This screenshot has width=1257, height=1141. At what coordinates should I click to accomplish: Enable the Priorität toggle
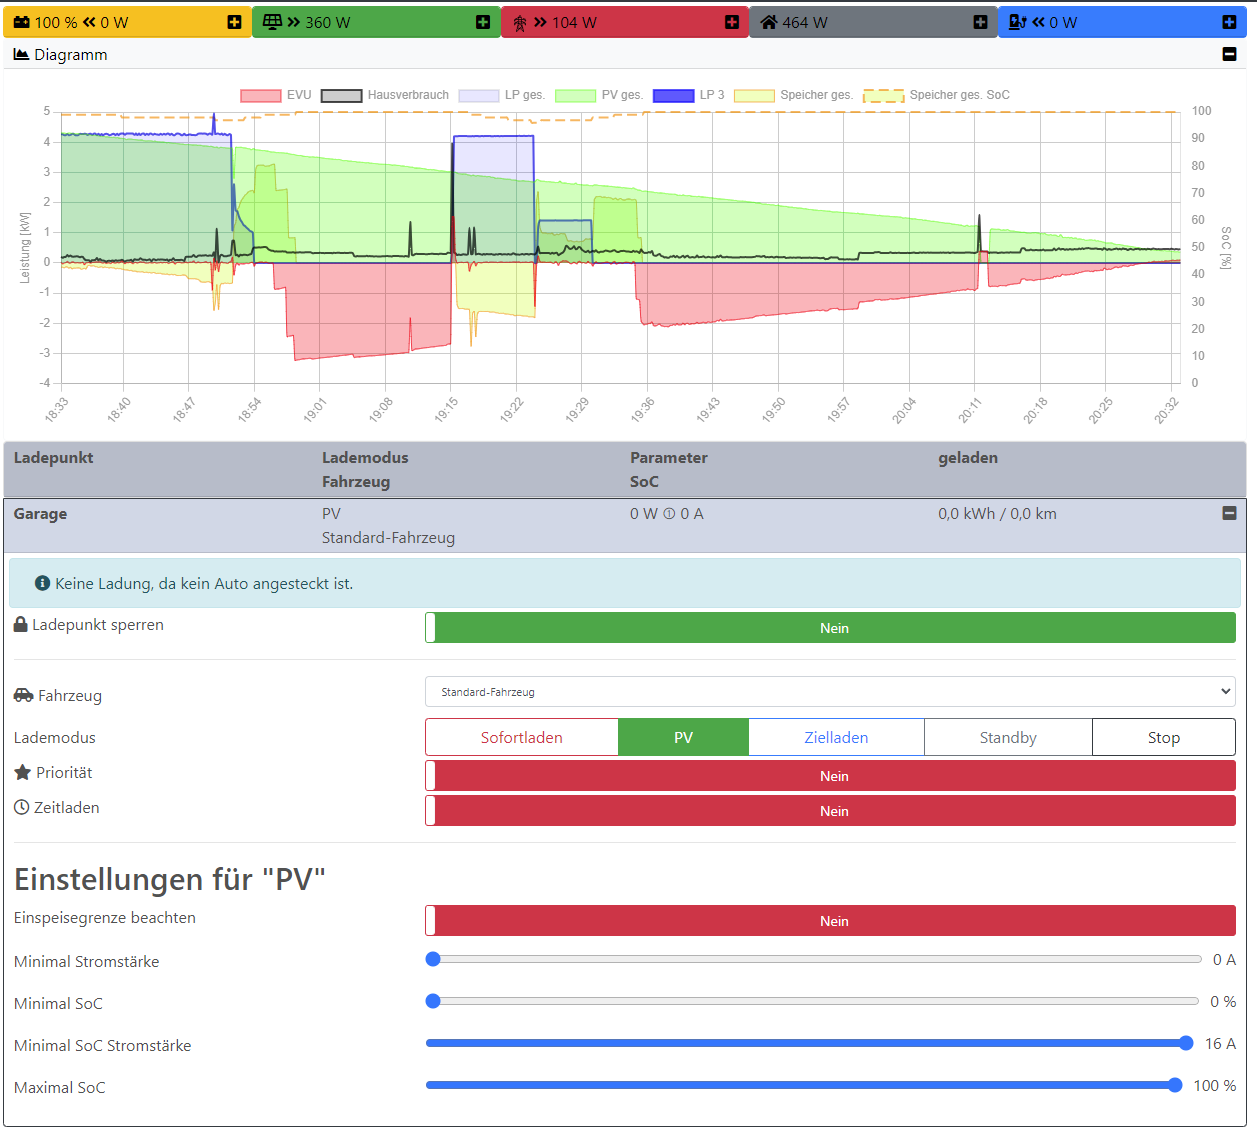[x=831, y=776]
